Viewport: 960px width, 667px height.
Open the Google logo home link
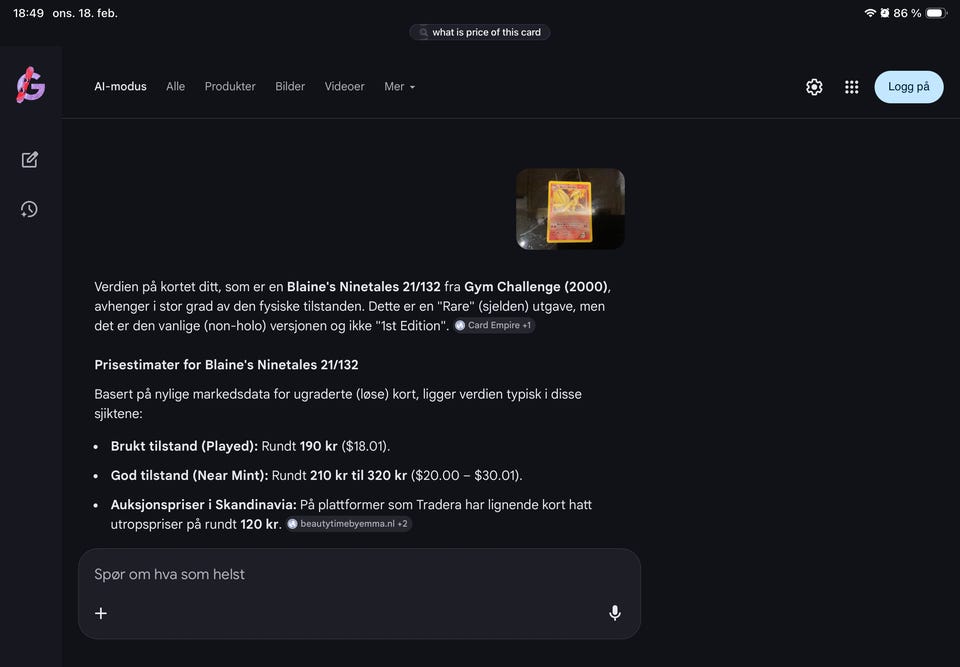coord(31,85)
